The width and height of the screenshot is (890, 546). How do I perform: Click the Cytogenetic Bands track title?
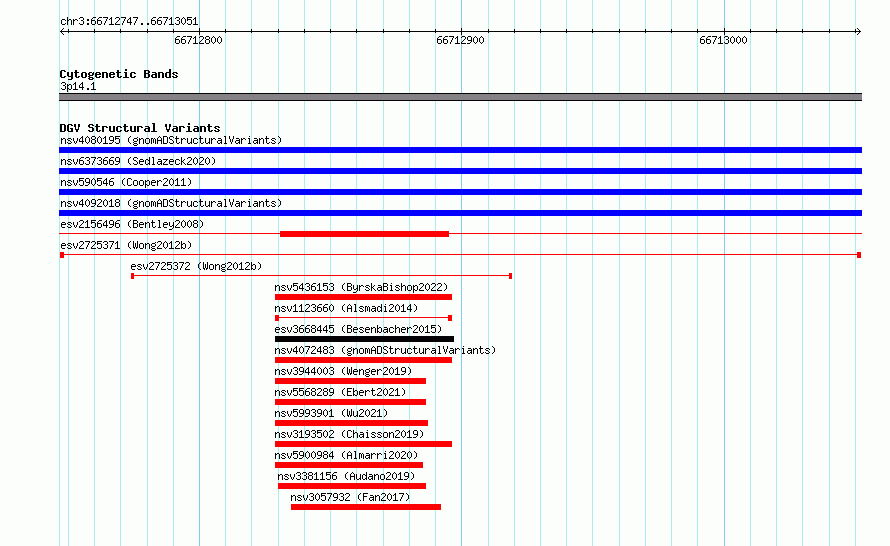pos(119,74)
